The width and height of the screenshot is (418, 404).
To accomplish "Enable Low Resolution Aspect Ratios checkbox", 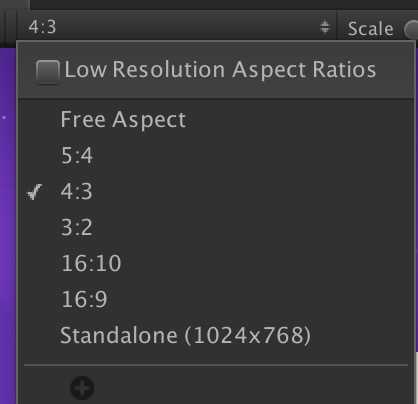I will coord(48,71).
